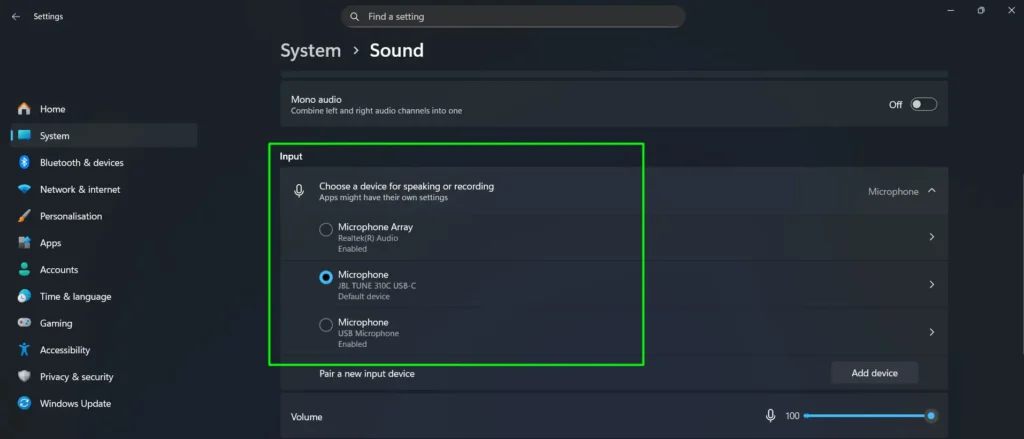Click the Realtek(R) Audio subtitle
1024x439 pixels.
[x=368, y=238]
